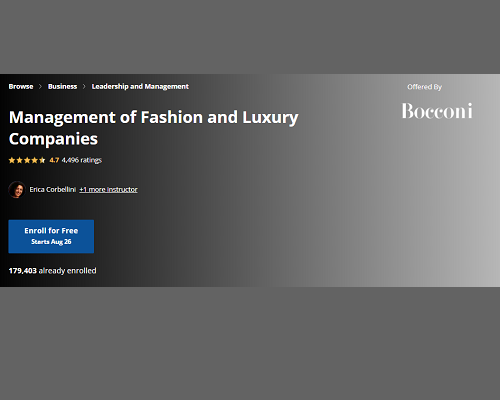Show the +1 more instructor link
Image resolution: width=500 pixels, height=400 pixels.
click(108, 190)
